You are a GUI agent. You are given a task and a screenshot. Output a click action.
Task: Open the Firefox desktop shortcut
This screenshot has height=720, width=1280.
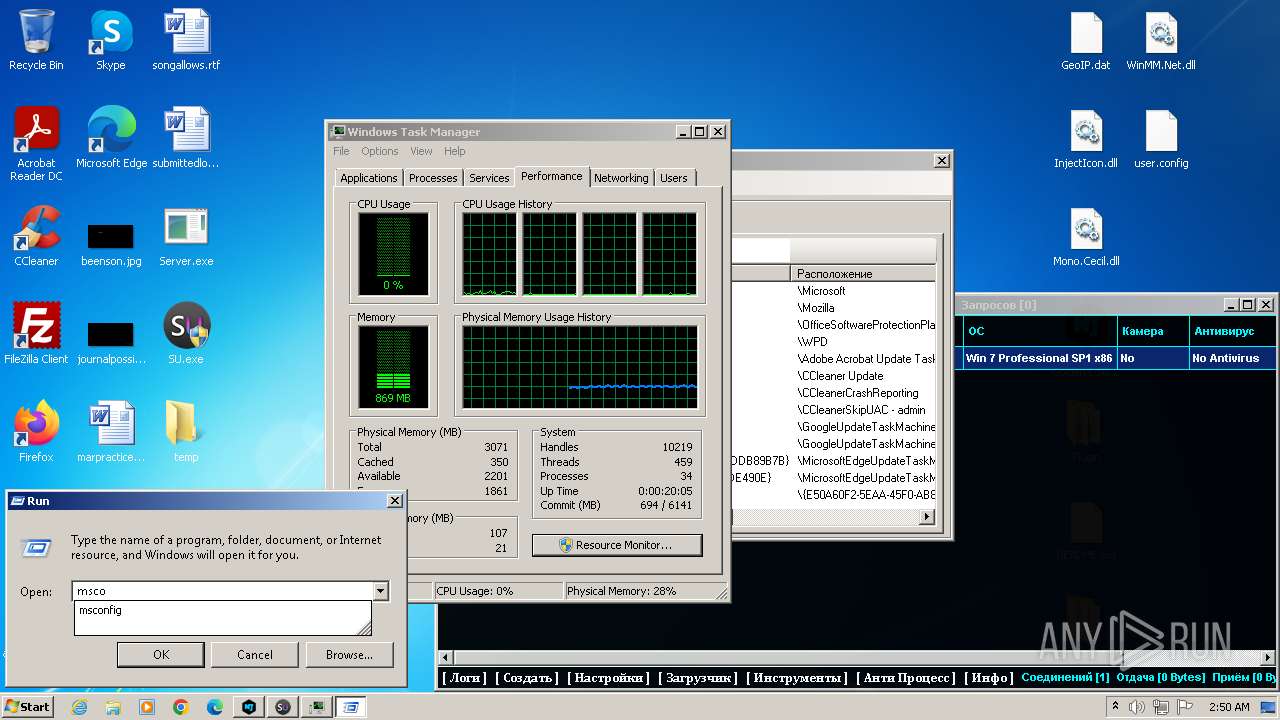point(36,432)
